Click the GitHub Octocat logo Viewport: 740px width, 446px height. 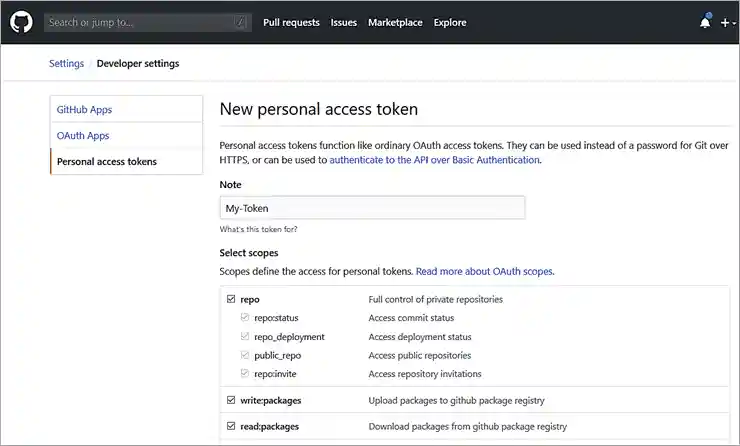point(22,22)
